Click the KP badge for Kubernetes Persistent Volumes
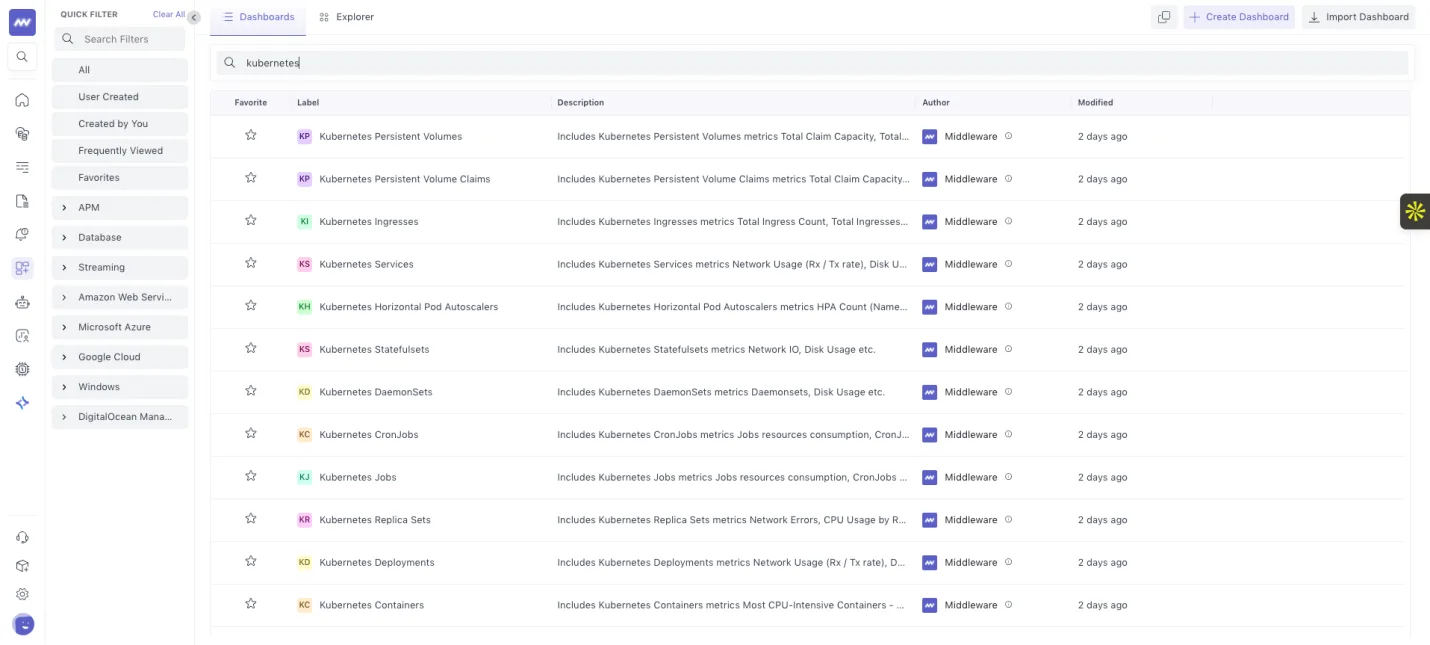The height and width of the screenshot is (645, 1430). click(x=305, y=136)
